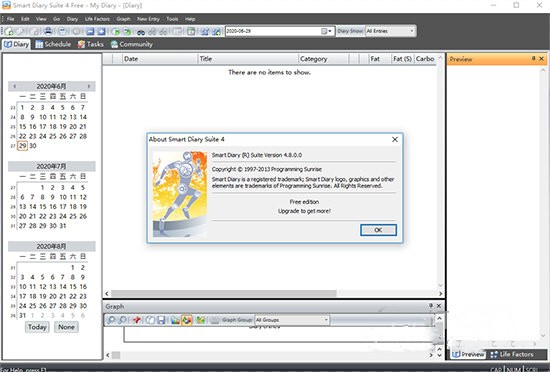Open the Help menu
This screenshot has width=550, height=372.
190,19
